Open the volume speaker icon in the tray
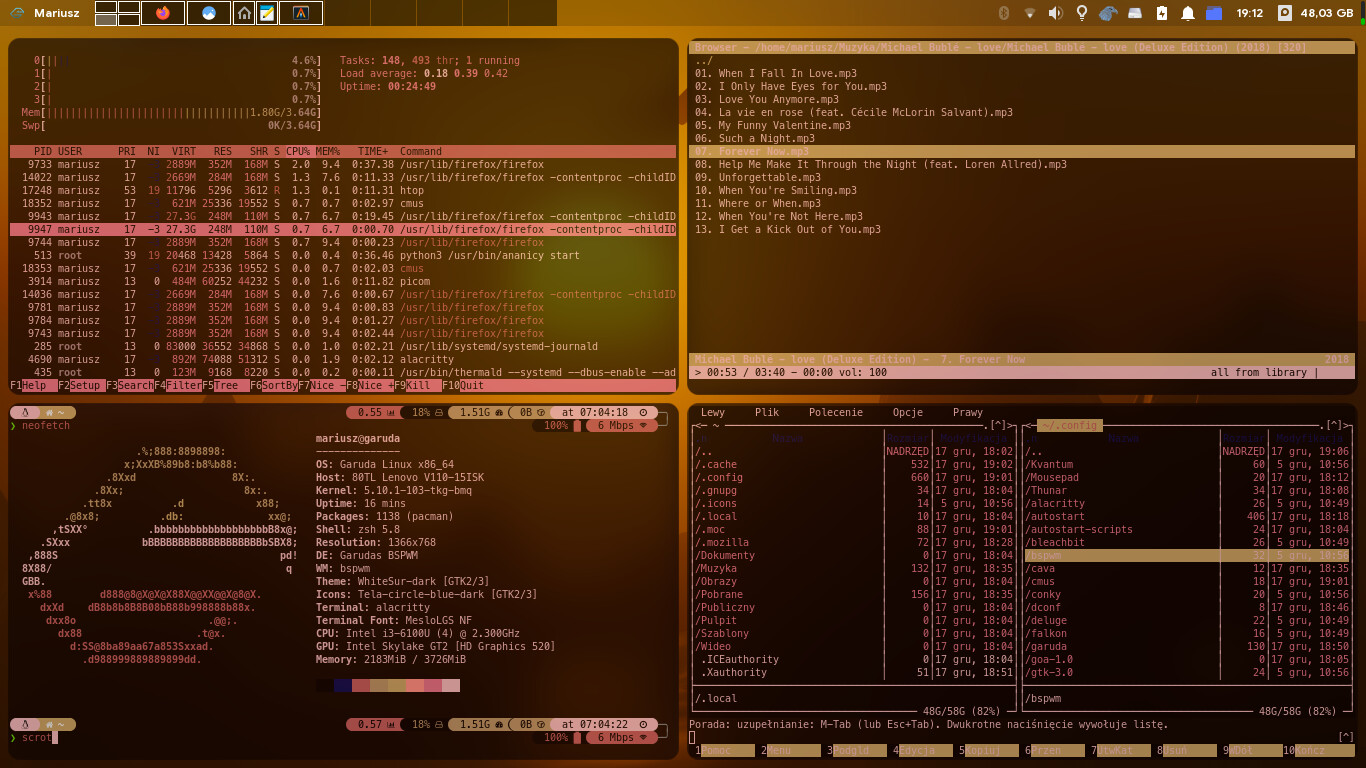 point(1056,13)
